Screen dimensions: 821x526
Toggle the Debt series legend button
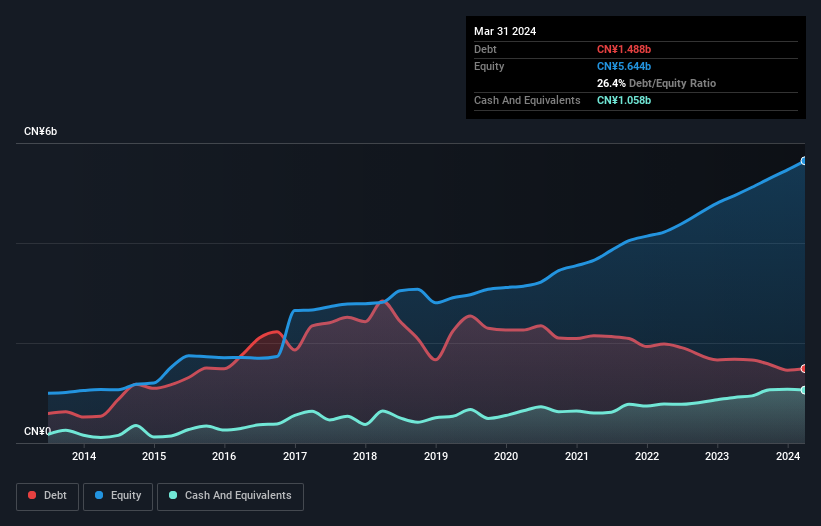tap(48, 496)
